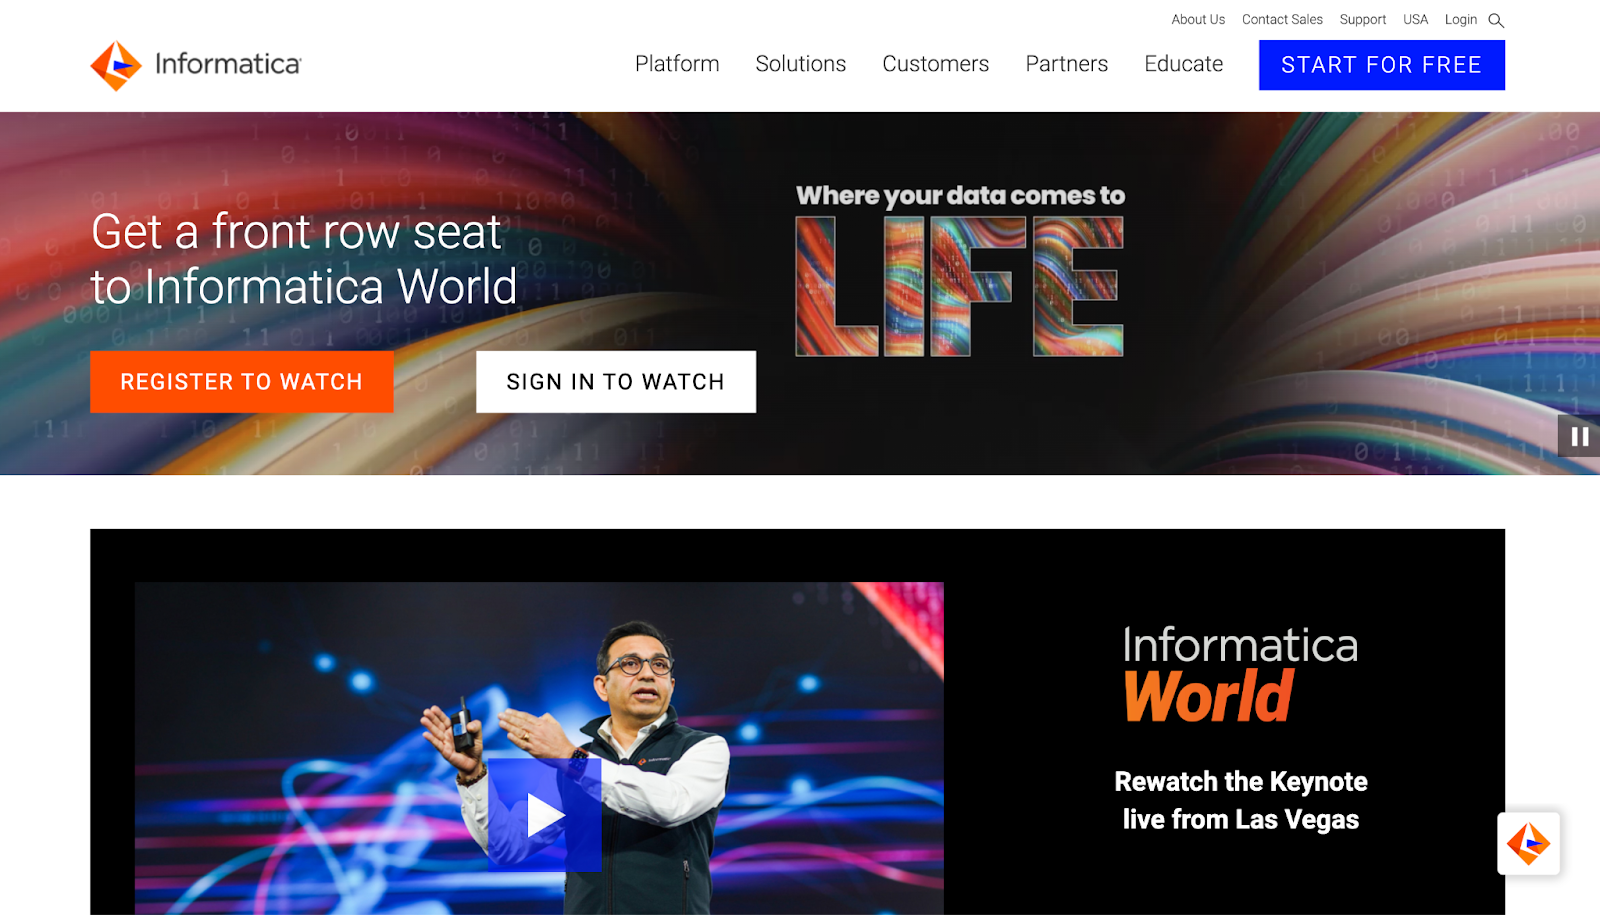1600x915 pixels.
Task: Click the keynote speaker video thumbnail
Action: [539, 748]
